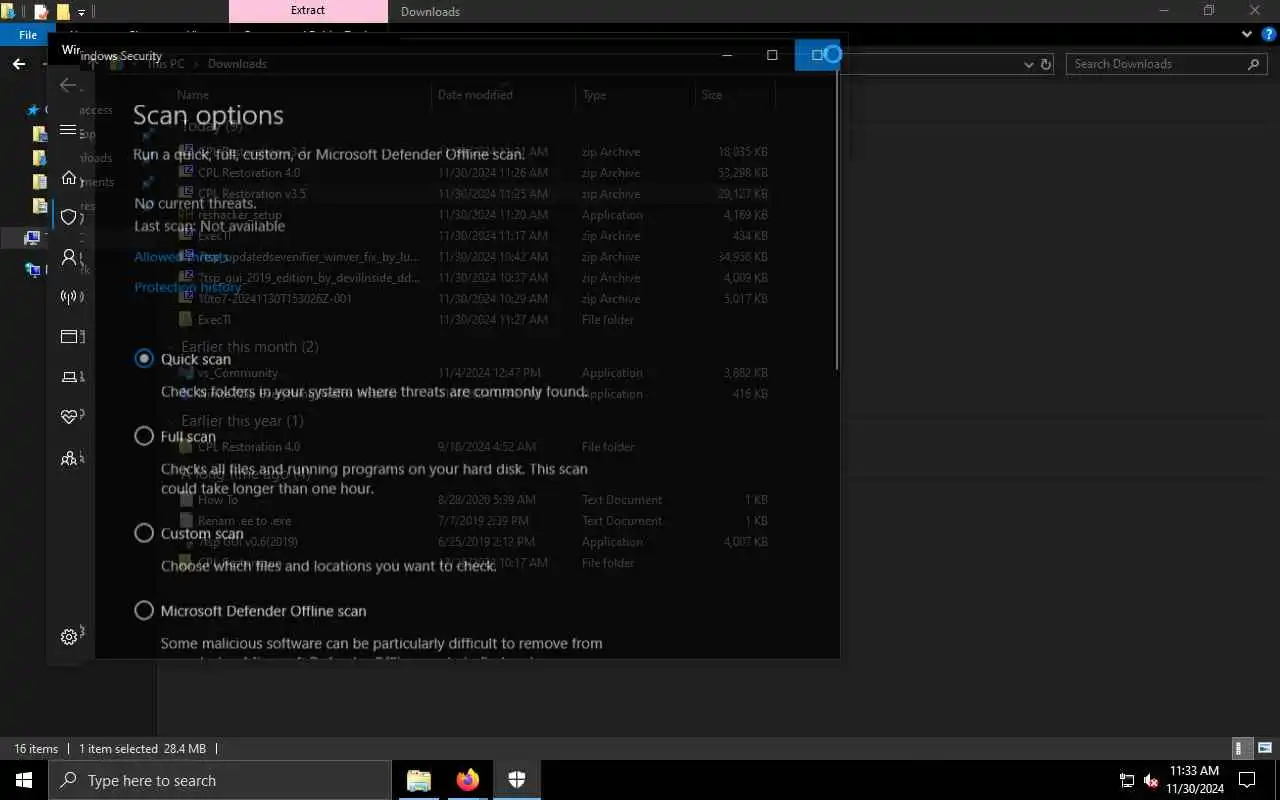
Task: Open the notification center icon
Action: (1247, 780)
